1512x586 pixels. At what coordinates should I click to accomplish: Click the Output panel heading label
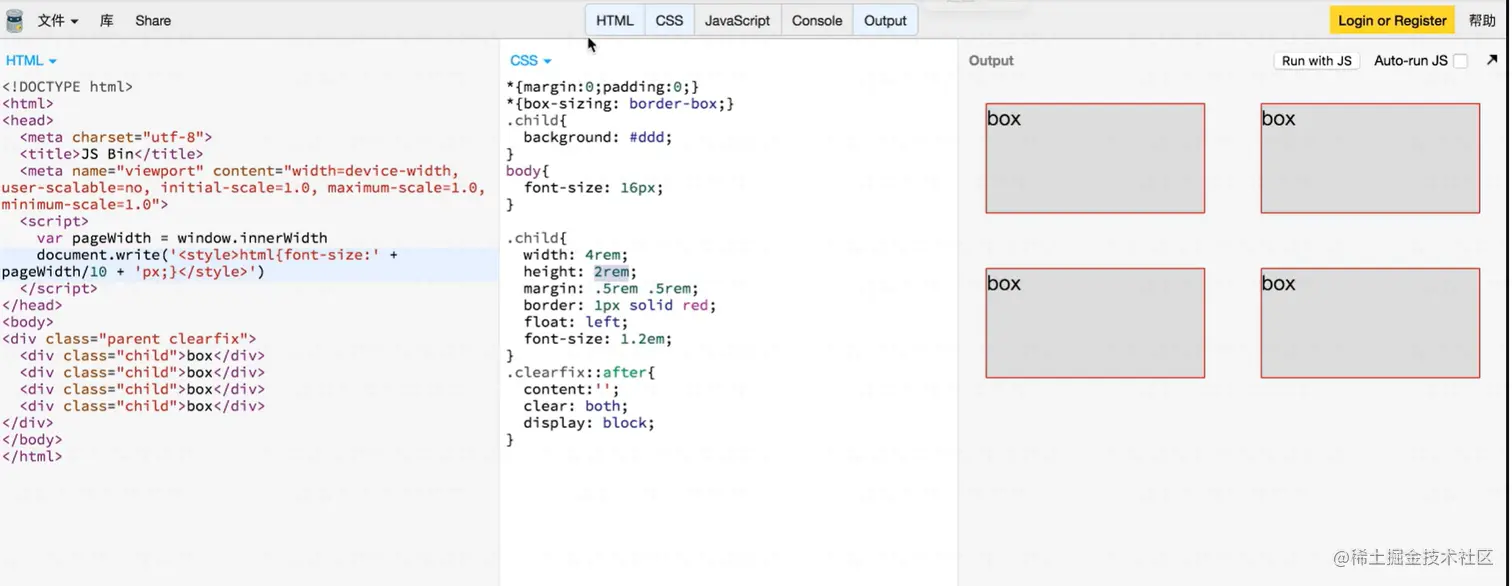[x=991, y=61]
